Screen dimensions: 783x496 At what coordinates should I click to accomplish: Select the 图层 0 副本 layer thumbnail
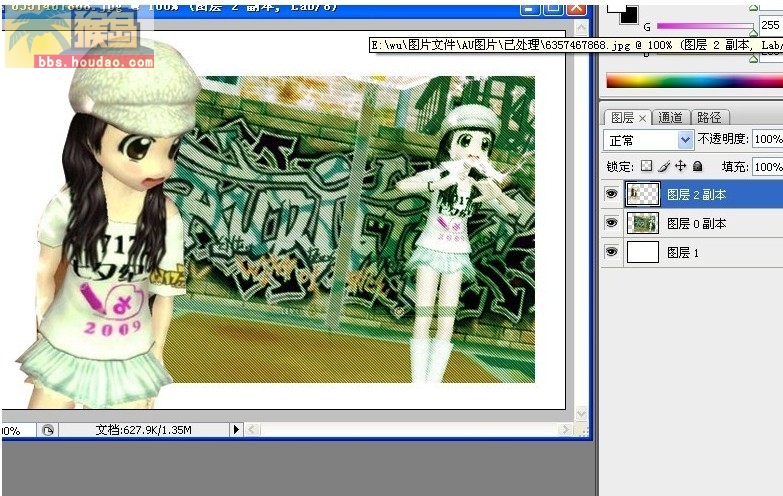(642, 223)
